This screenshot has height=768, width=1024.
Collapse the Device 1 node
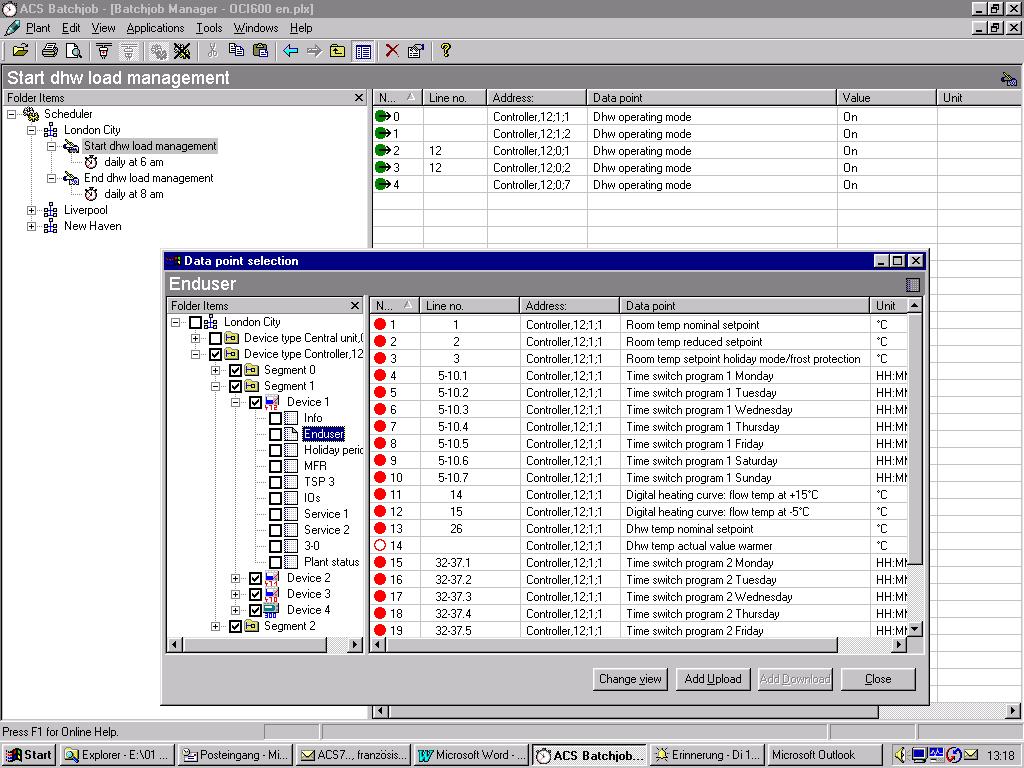coord(235,402)
